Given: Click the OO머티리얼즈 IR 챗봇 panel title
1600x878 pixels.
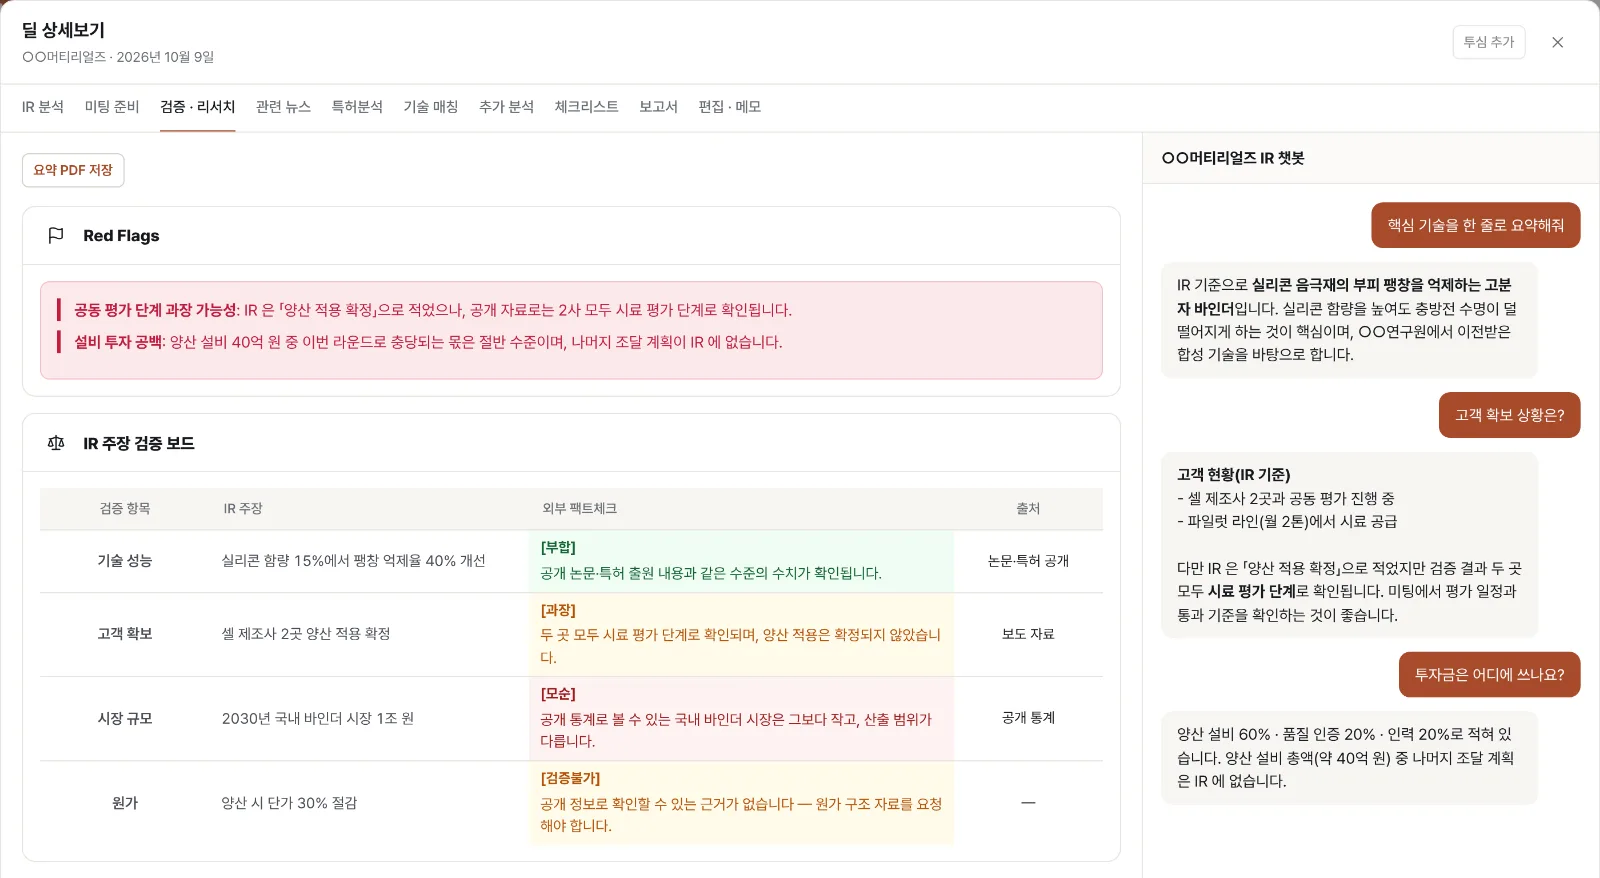Looking at the screenshot, I should (1233, 158).
